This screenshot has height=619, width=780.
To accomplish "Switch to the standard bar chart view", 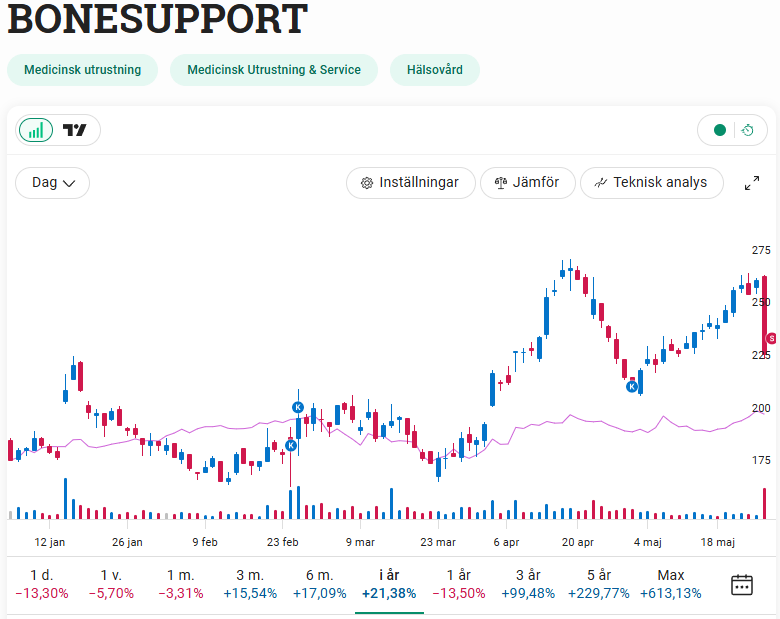I will coord(36,130).
